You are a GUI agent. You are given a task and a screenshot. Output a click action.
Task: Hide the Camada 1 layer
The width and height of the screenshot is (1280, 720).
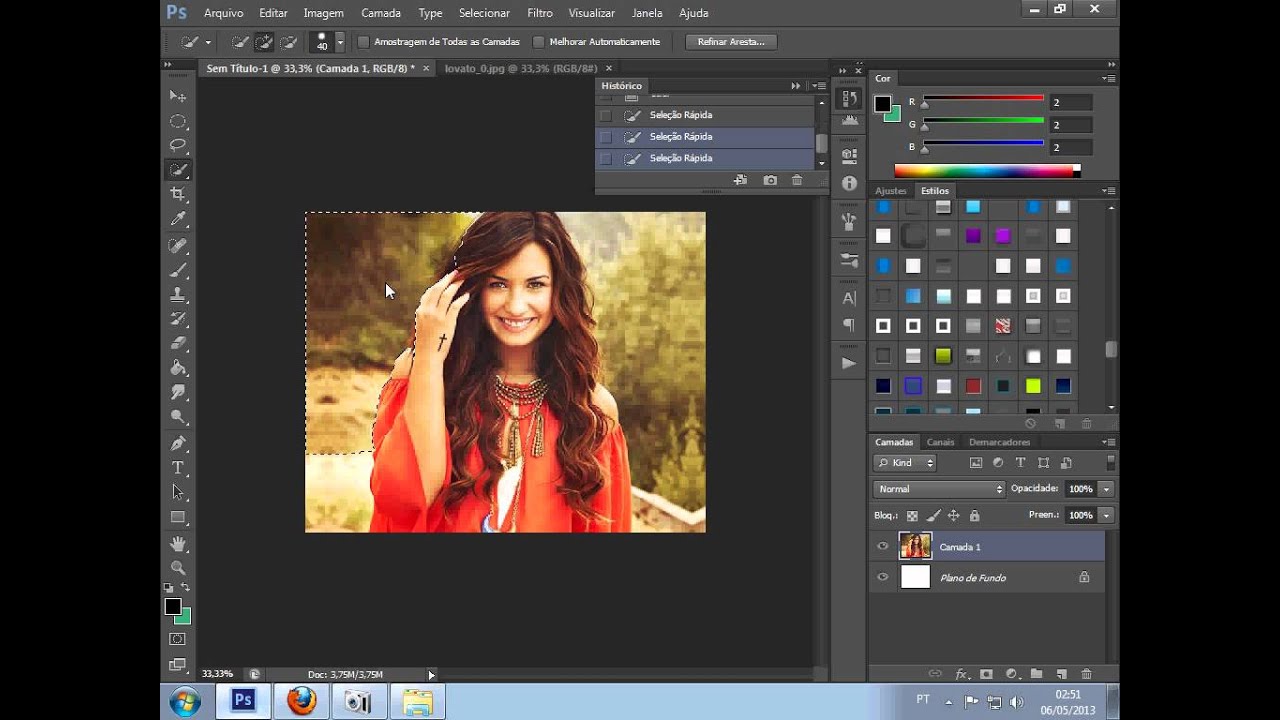coord(882,547)
